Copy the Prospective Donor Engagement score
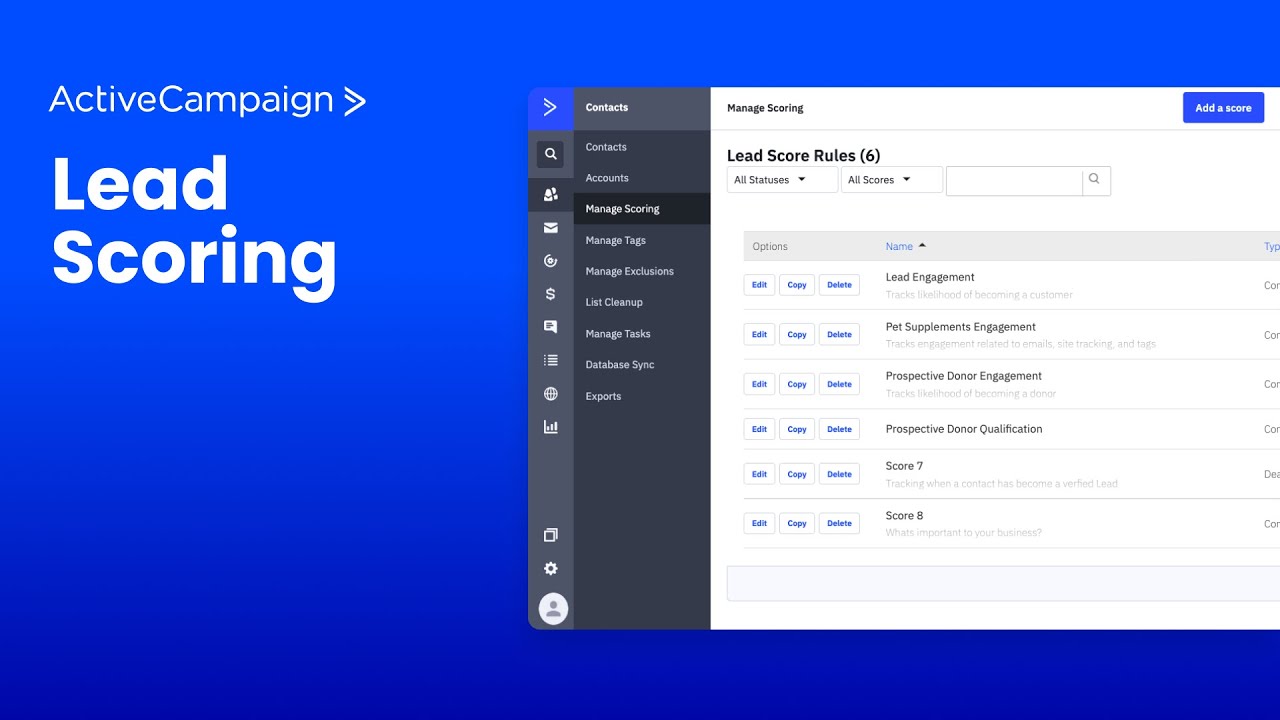Viewport: 1280px width, 720px height. coord(797,384)
